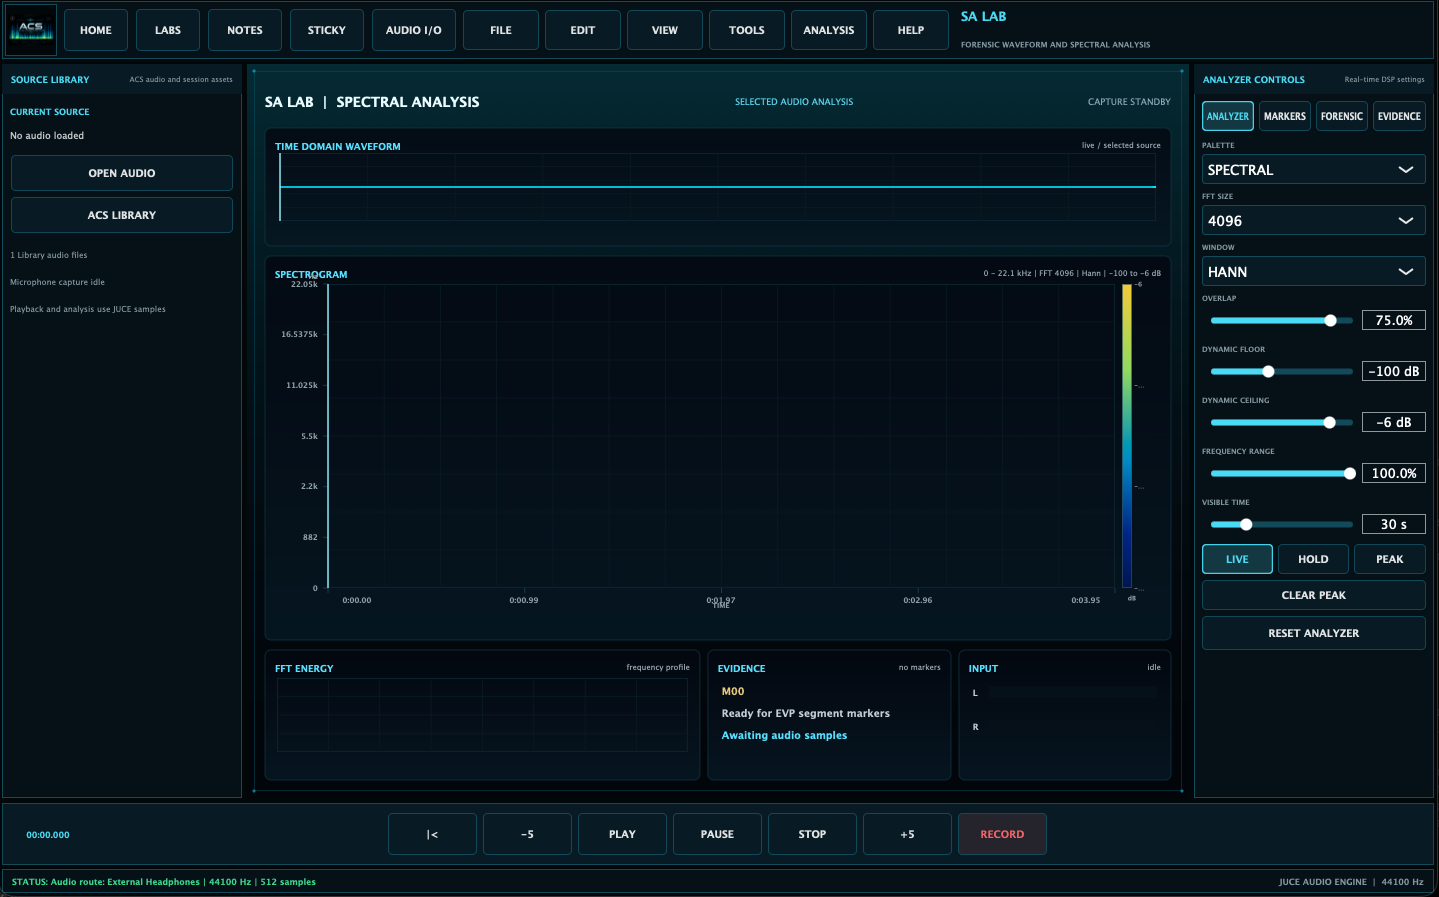Click the L input level meter

pos(1072,692)
